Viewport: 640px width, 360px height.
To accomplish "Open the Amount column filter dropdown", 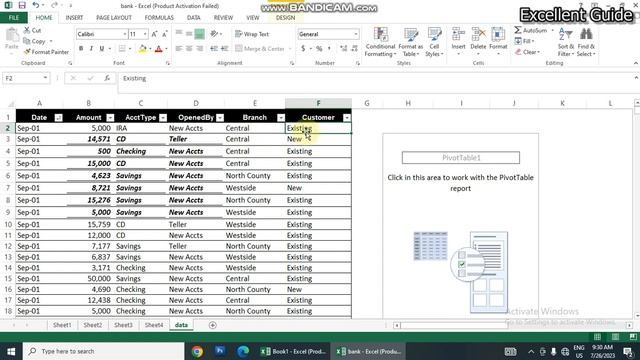I will pos(110,118).
